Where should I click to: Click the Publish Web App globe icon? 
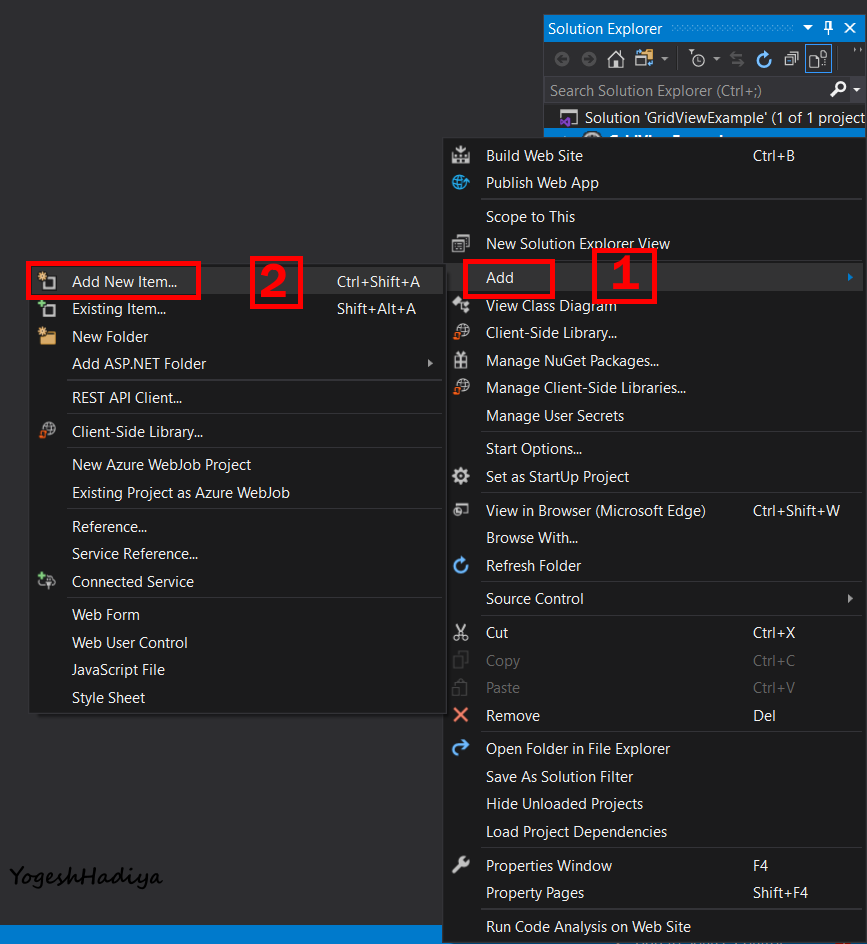coord(459,182)
